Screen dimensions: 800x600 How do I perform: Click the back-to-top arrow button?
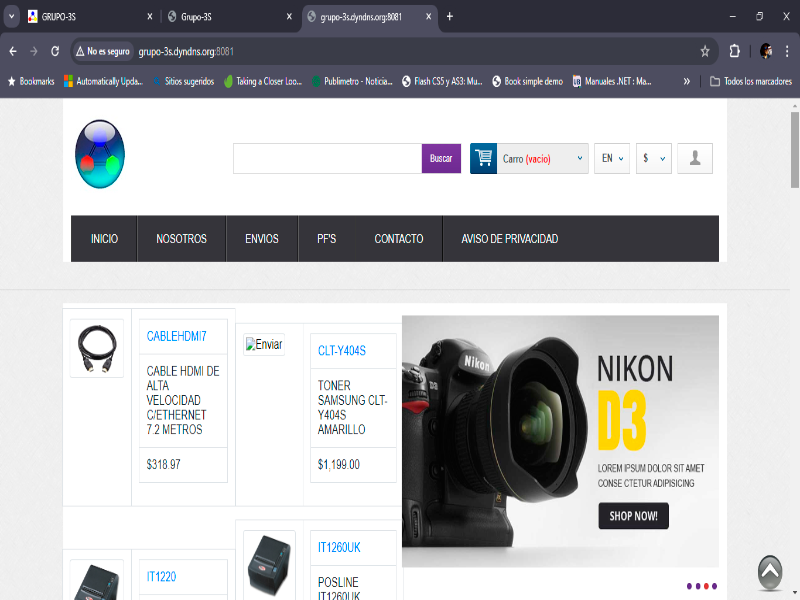click(x=770, y=573)
